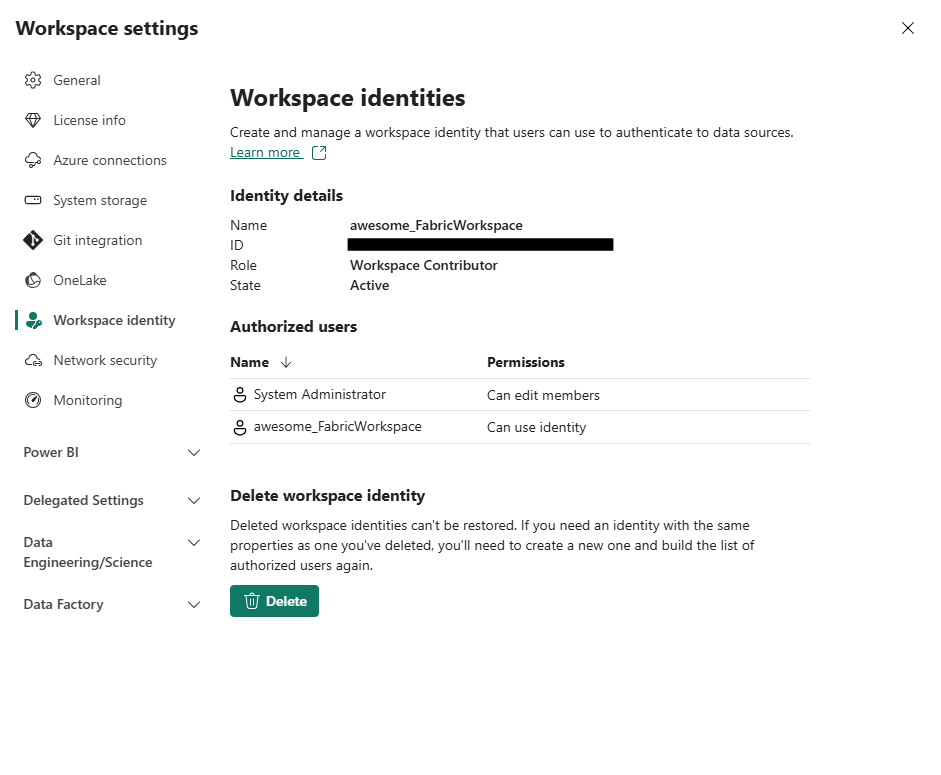Select awesome_FabricWorkspace in Authorized users

coord(338,426)
